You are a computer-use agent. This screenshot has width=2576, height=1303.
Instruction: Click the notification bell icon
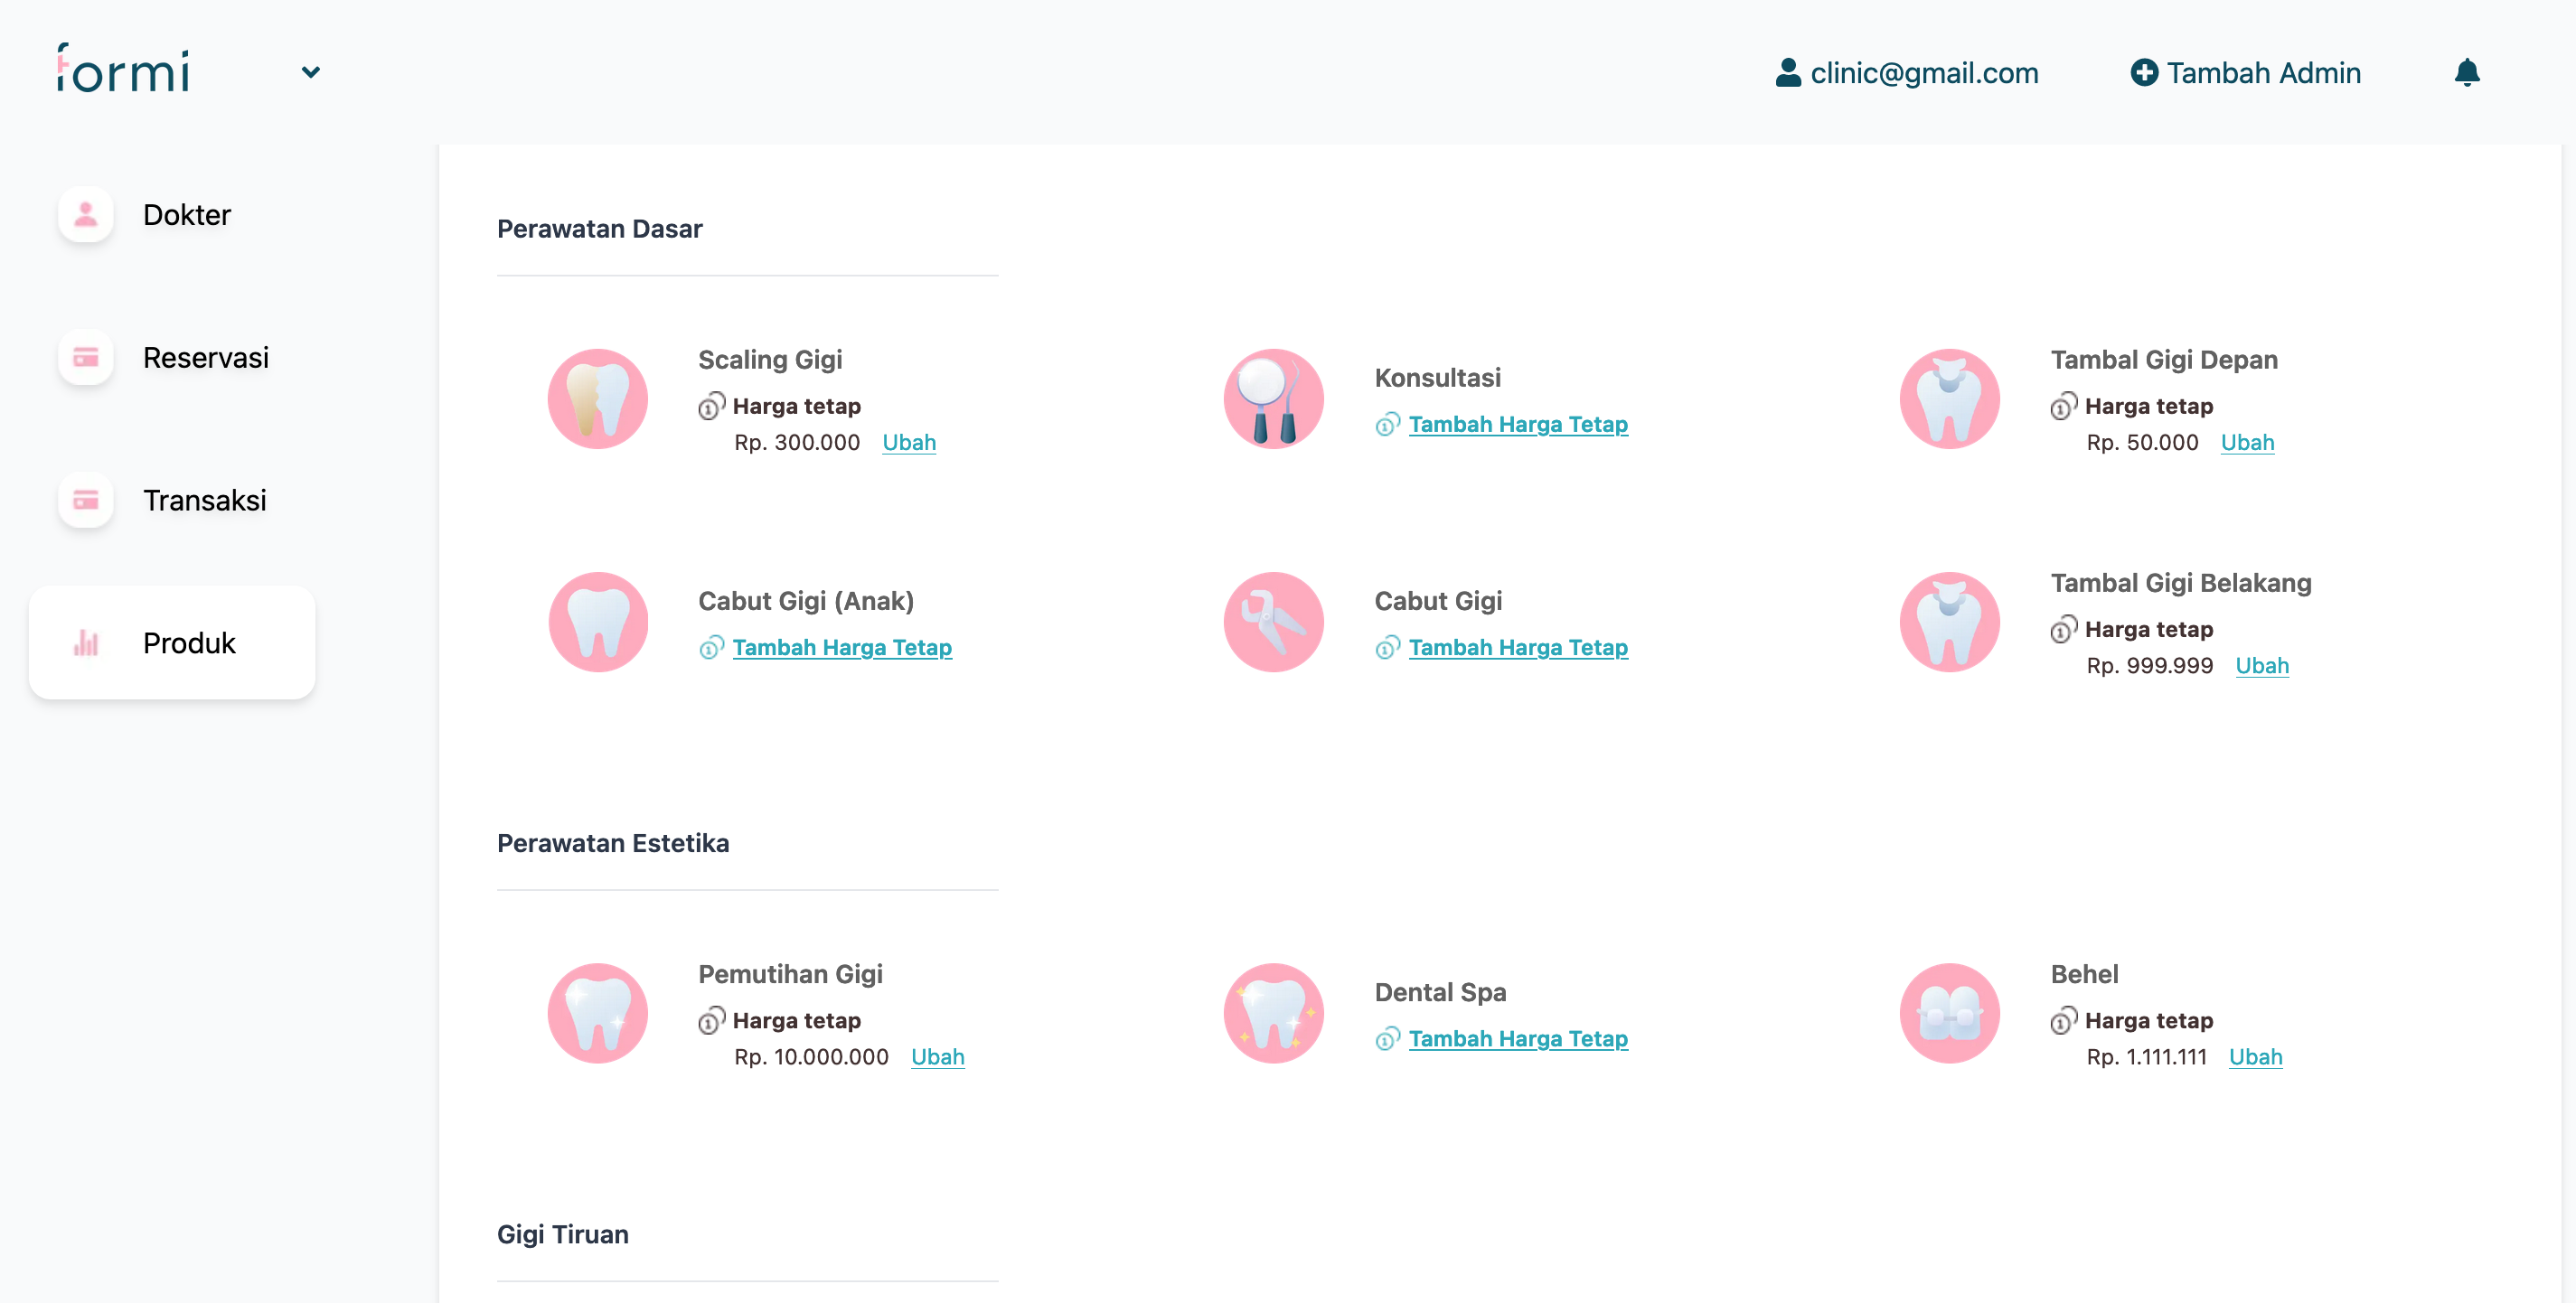click(x=2466, y=72)
